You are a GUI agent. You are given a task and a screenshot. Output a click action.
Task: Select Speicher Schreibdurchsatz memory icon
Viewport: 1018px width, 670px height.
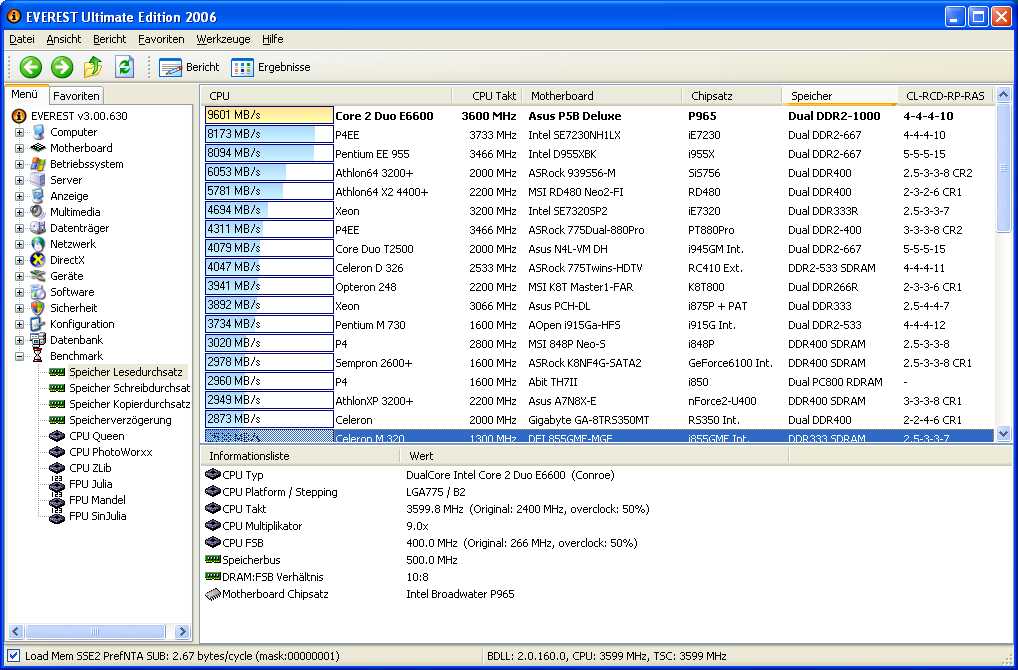pos(57,388)
